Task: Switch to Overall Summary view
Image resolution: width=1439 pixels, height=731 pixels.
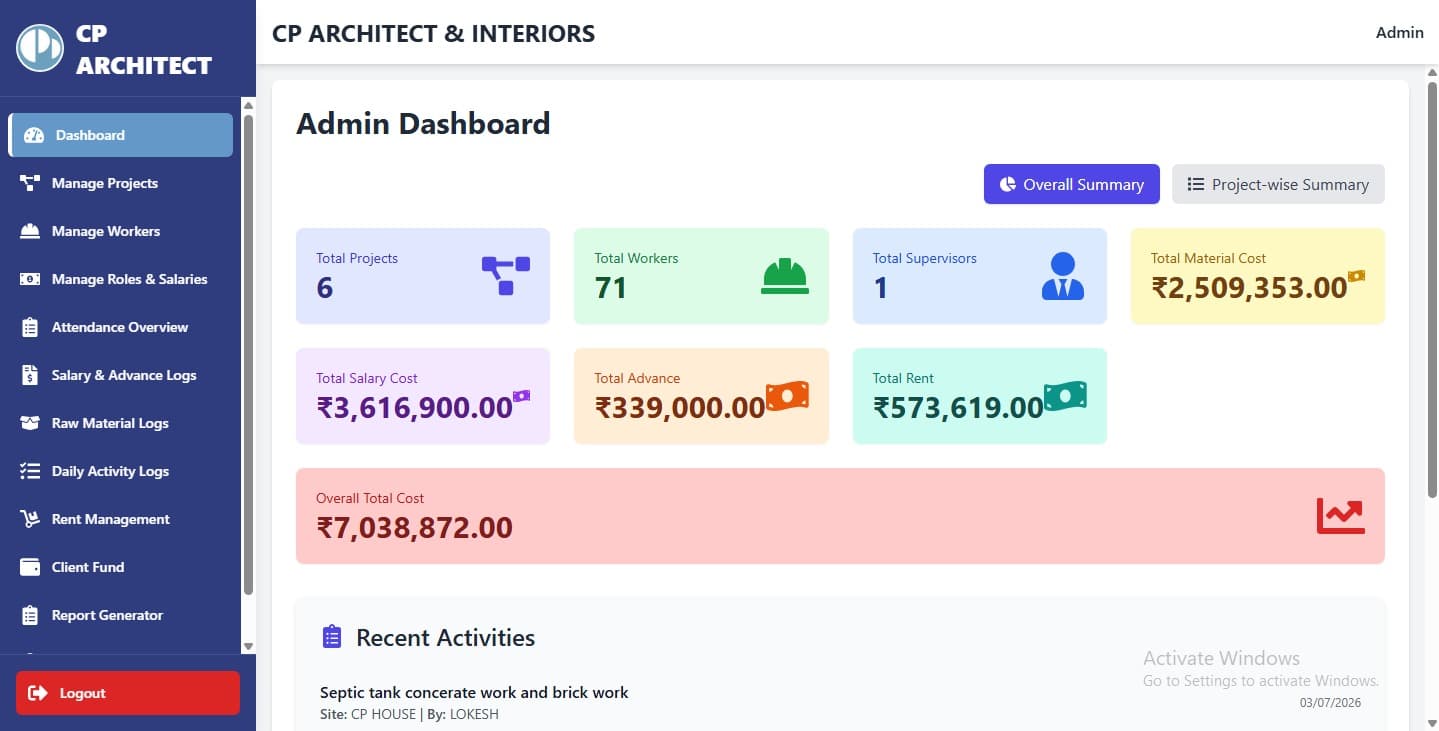Action: pyautogui.click(x=1072, y=184)
